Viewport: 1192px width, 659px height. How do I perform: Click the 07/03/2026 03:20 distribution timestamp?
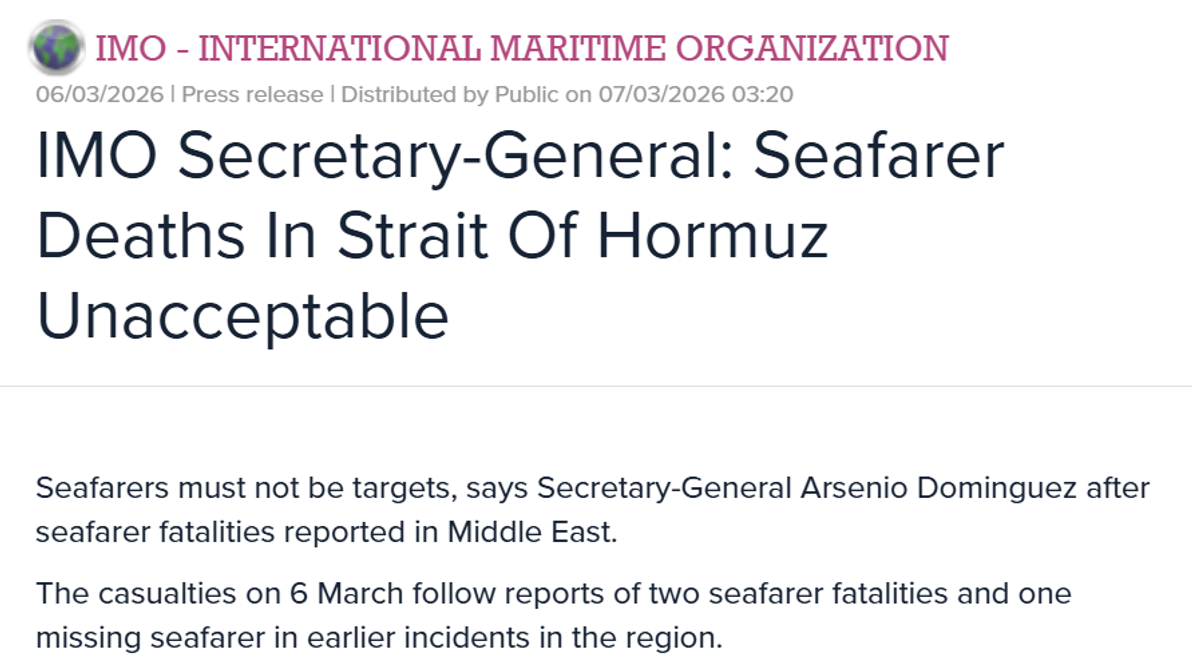695,95
